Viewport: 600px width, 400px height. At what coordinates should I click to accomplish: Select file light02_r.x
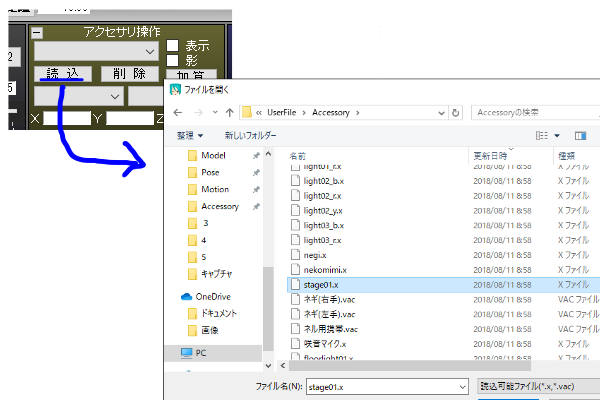[322, 196]
